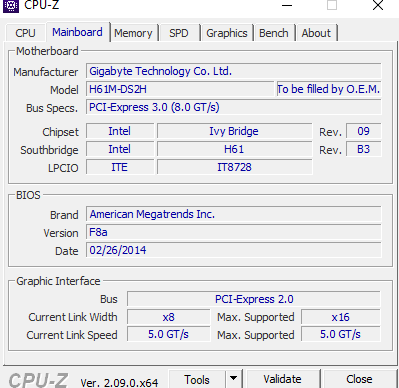Screen dimensions: 399x388
Task: Click the Close button at bottom
Action: click(x=359, y=379)
